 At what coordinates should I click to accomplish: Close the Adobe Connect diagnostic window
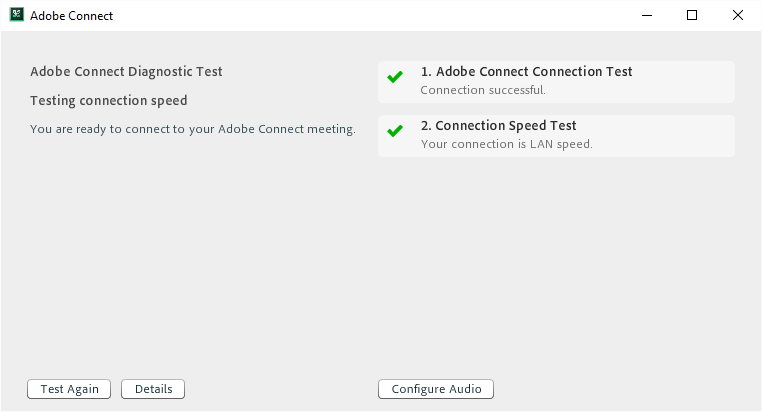tap(738, 15)
